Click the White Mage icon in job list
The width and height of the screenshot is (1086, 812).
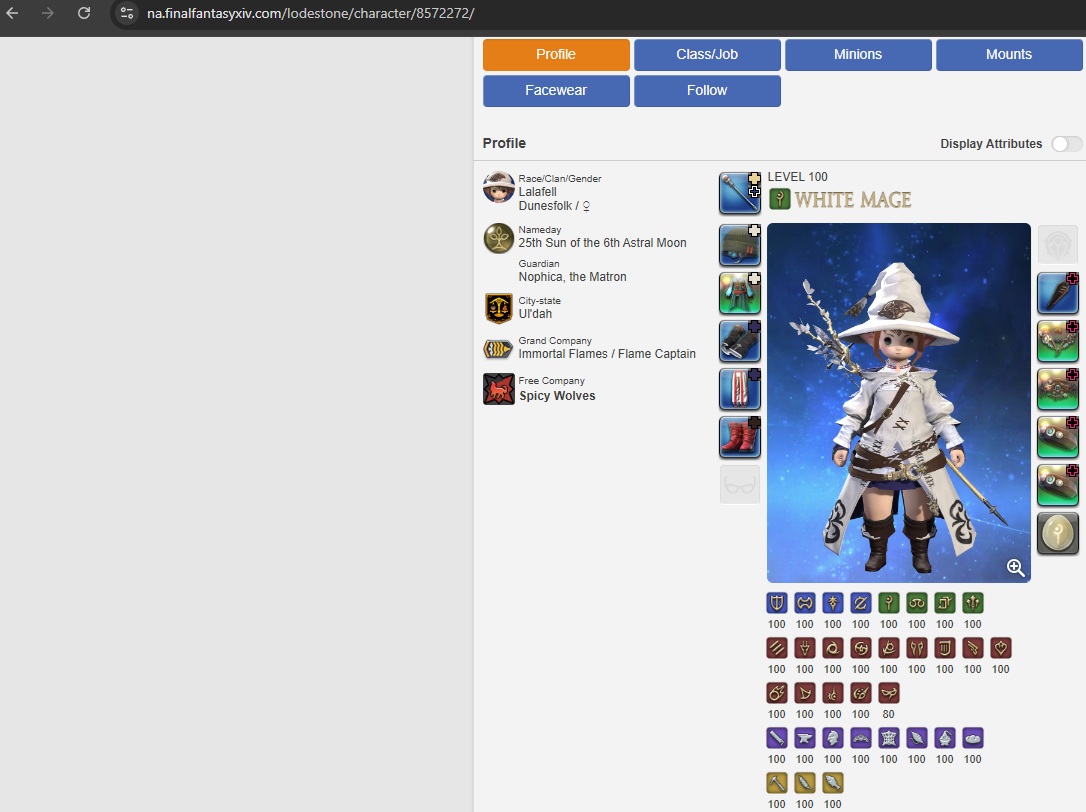tap(889, 603)
